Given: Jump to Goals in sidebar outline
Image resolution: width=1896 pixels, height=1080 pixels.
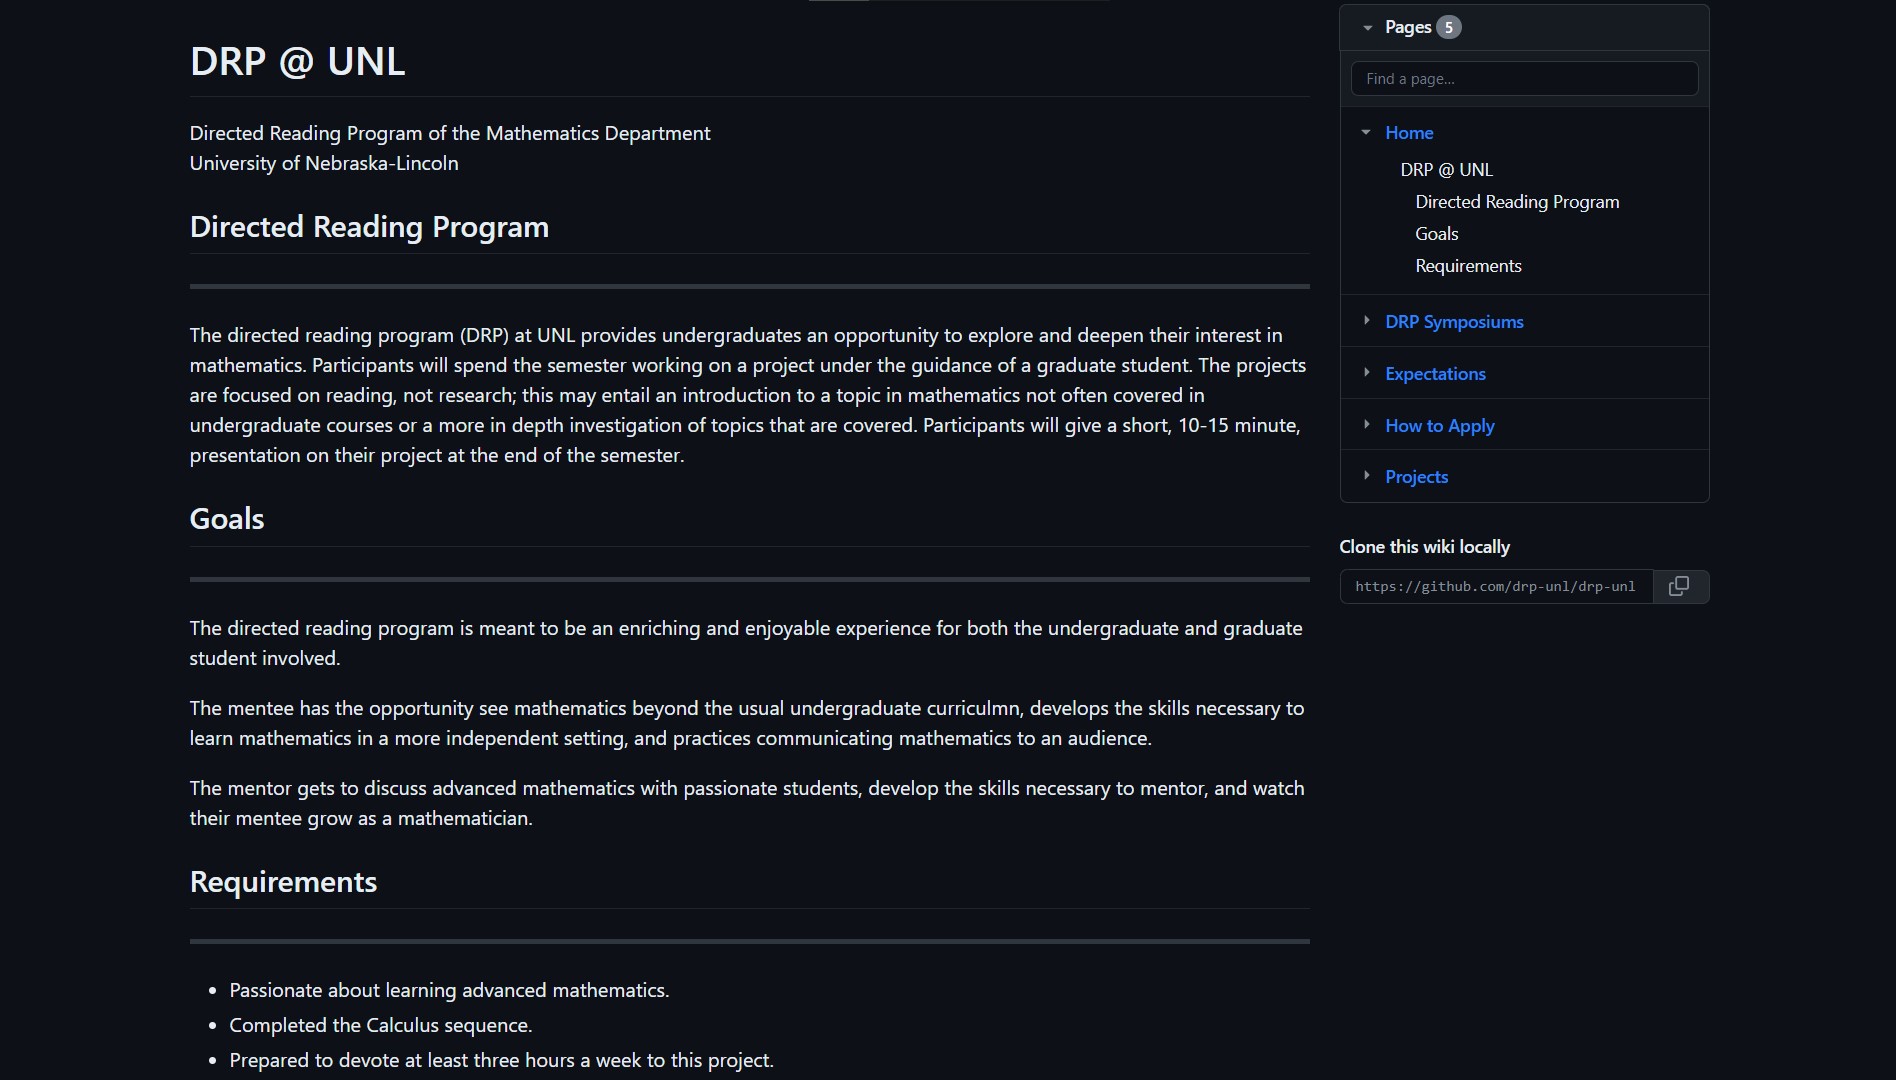Looking at the screenshot, I should coord(1436,234).
